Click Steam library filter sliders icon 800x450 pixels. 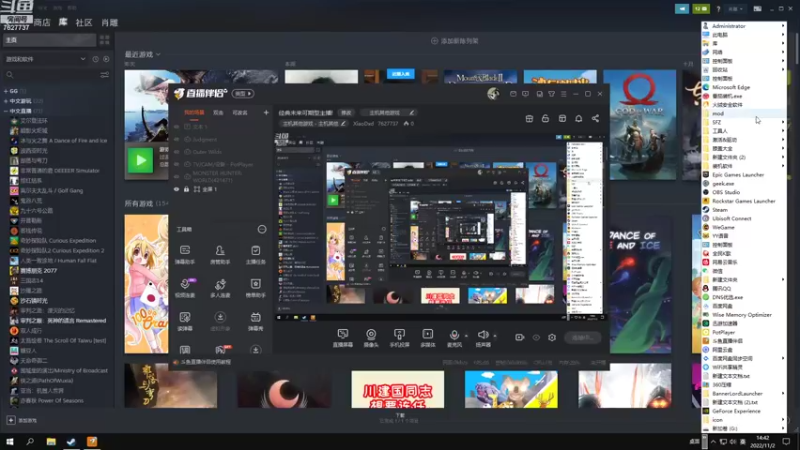point(105,75)
